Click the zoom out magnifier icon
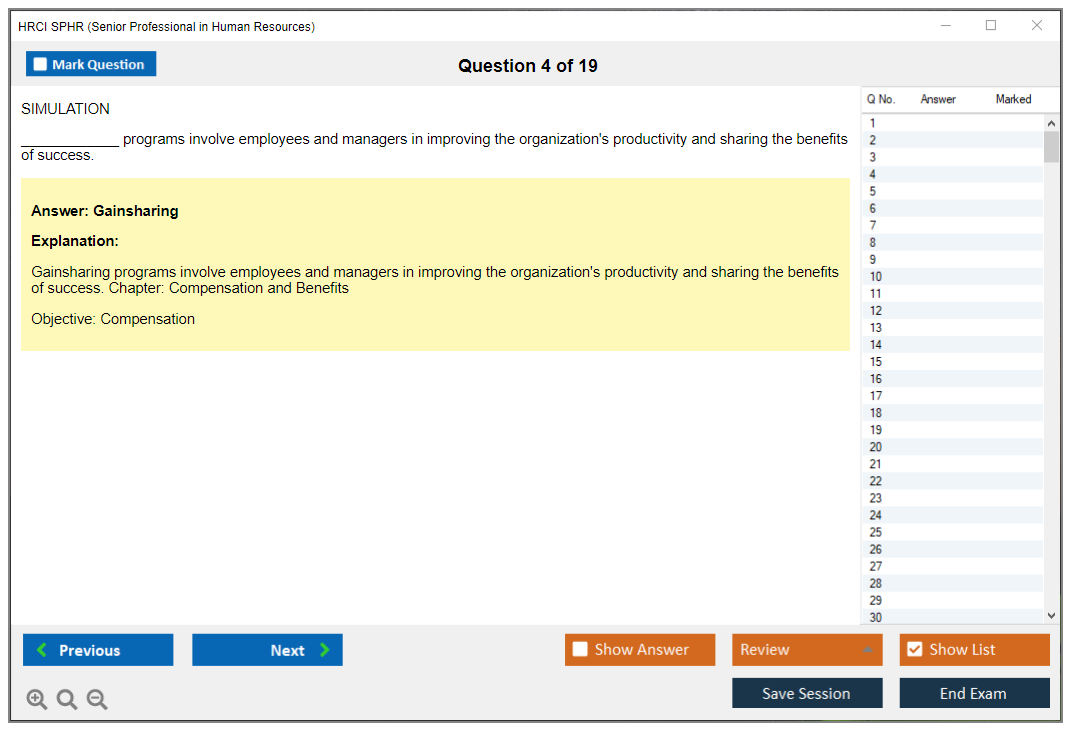The width and height of the screenshot is (1075, 735). [97, 700]
